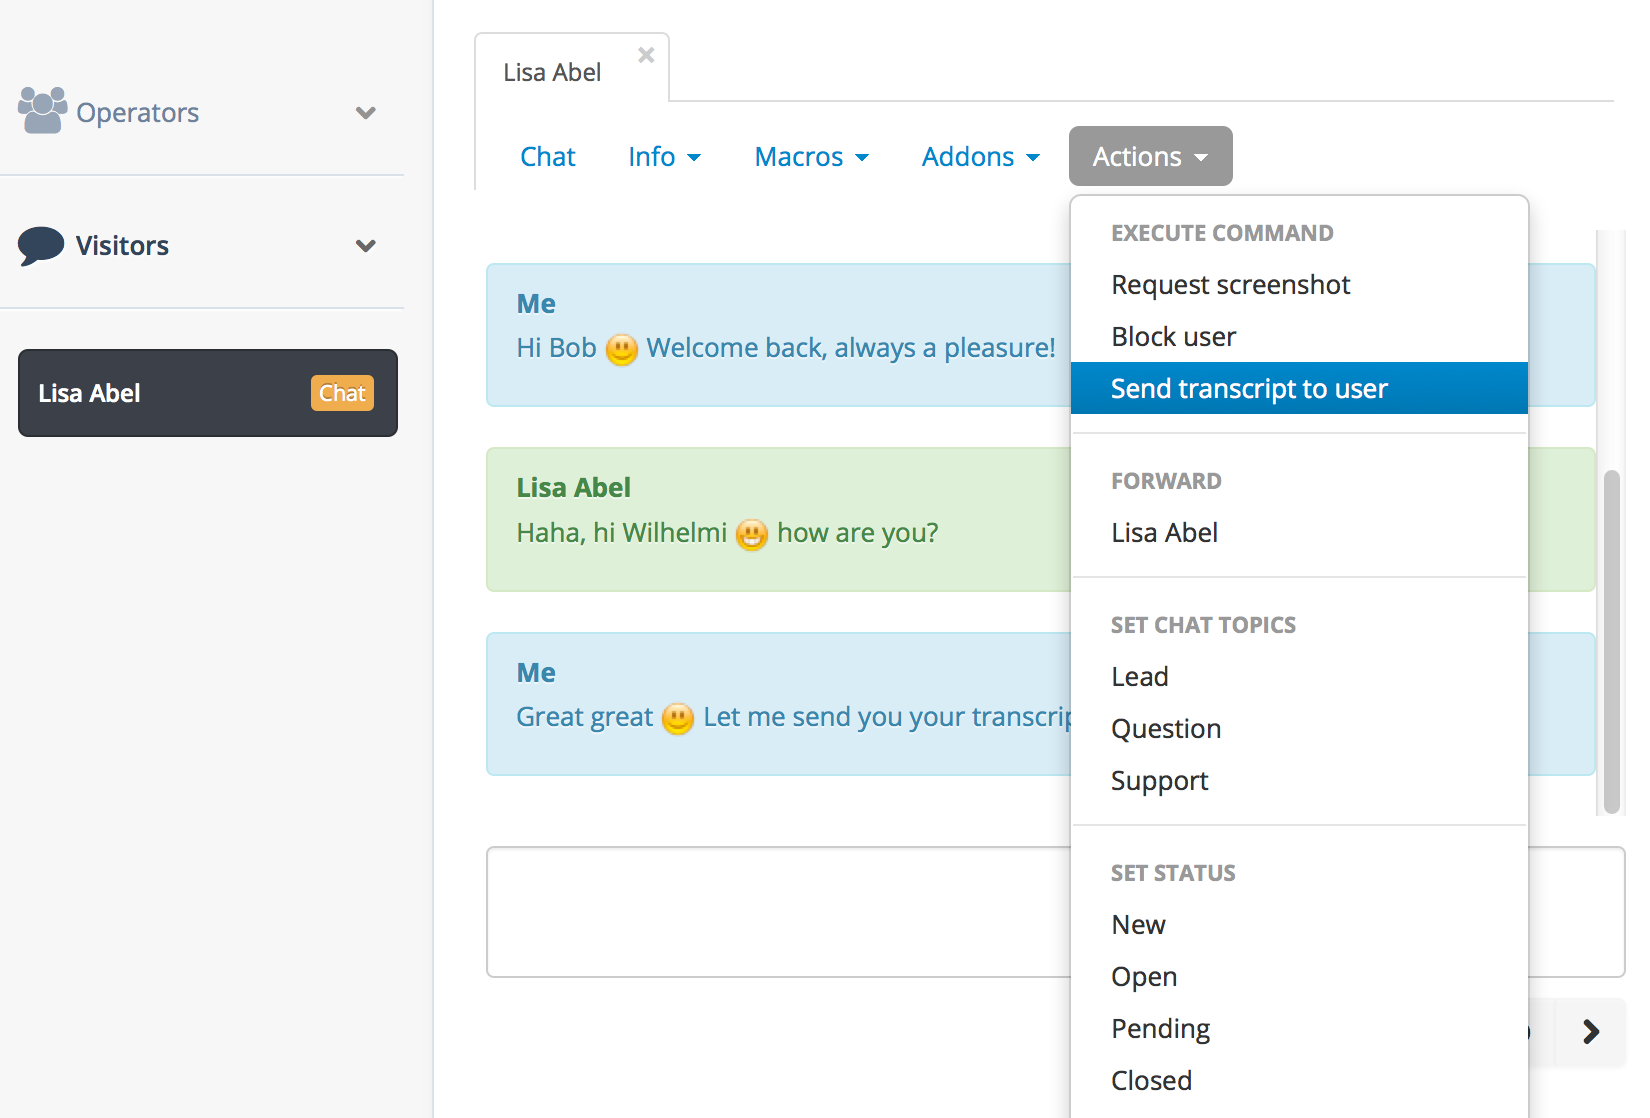This screenshot has height=1118, width=1650.
Task: Forward chat to Lisa Abel
Action: tap(1299, 533)
